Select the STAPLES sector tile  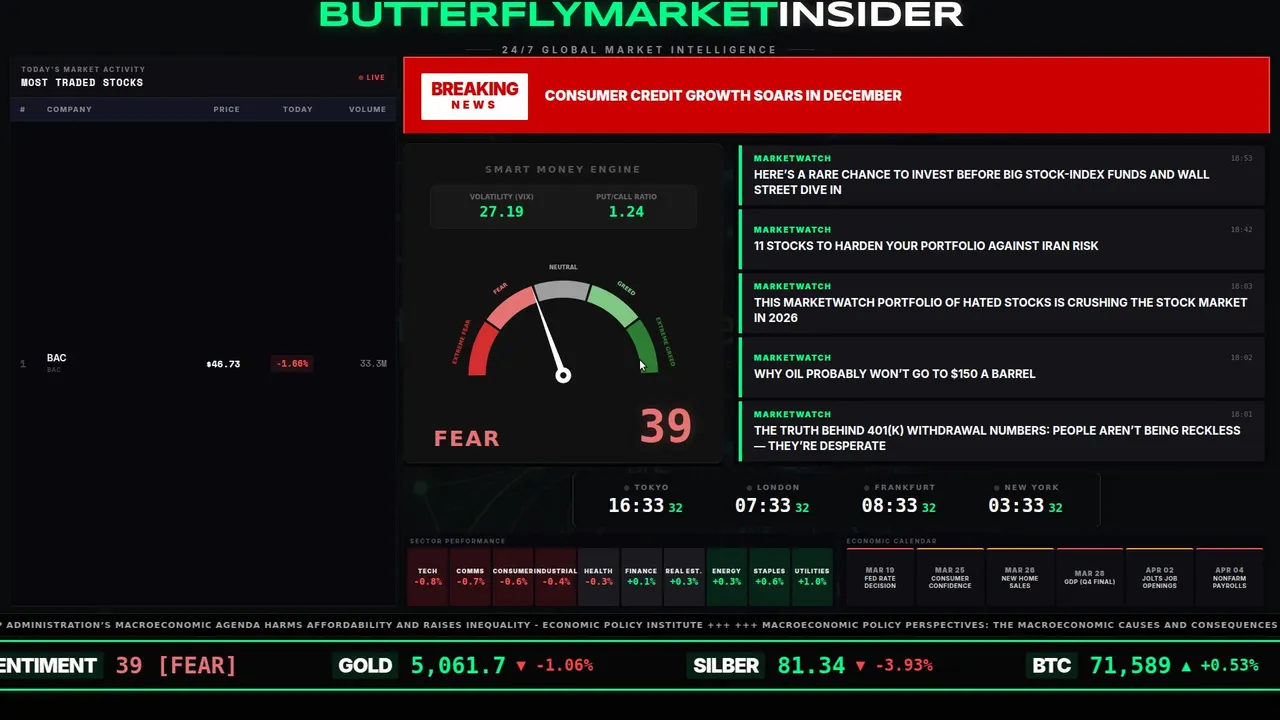pos(769,577)
